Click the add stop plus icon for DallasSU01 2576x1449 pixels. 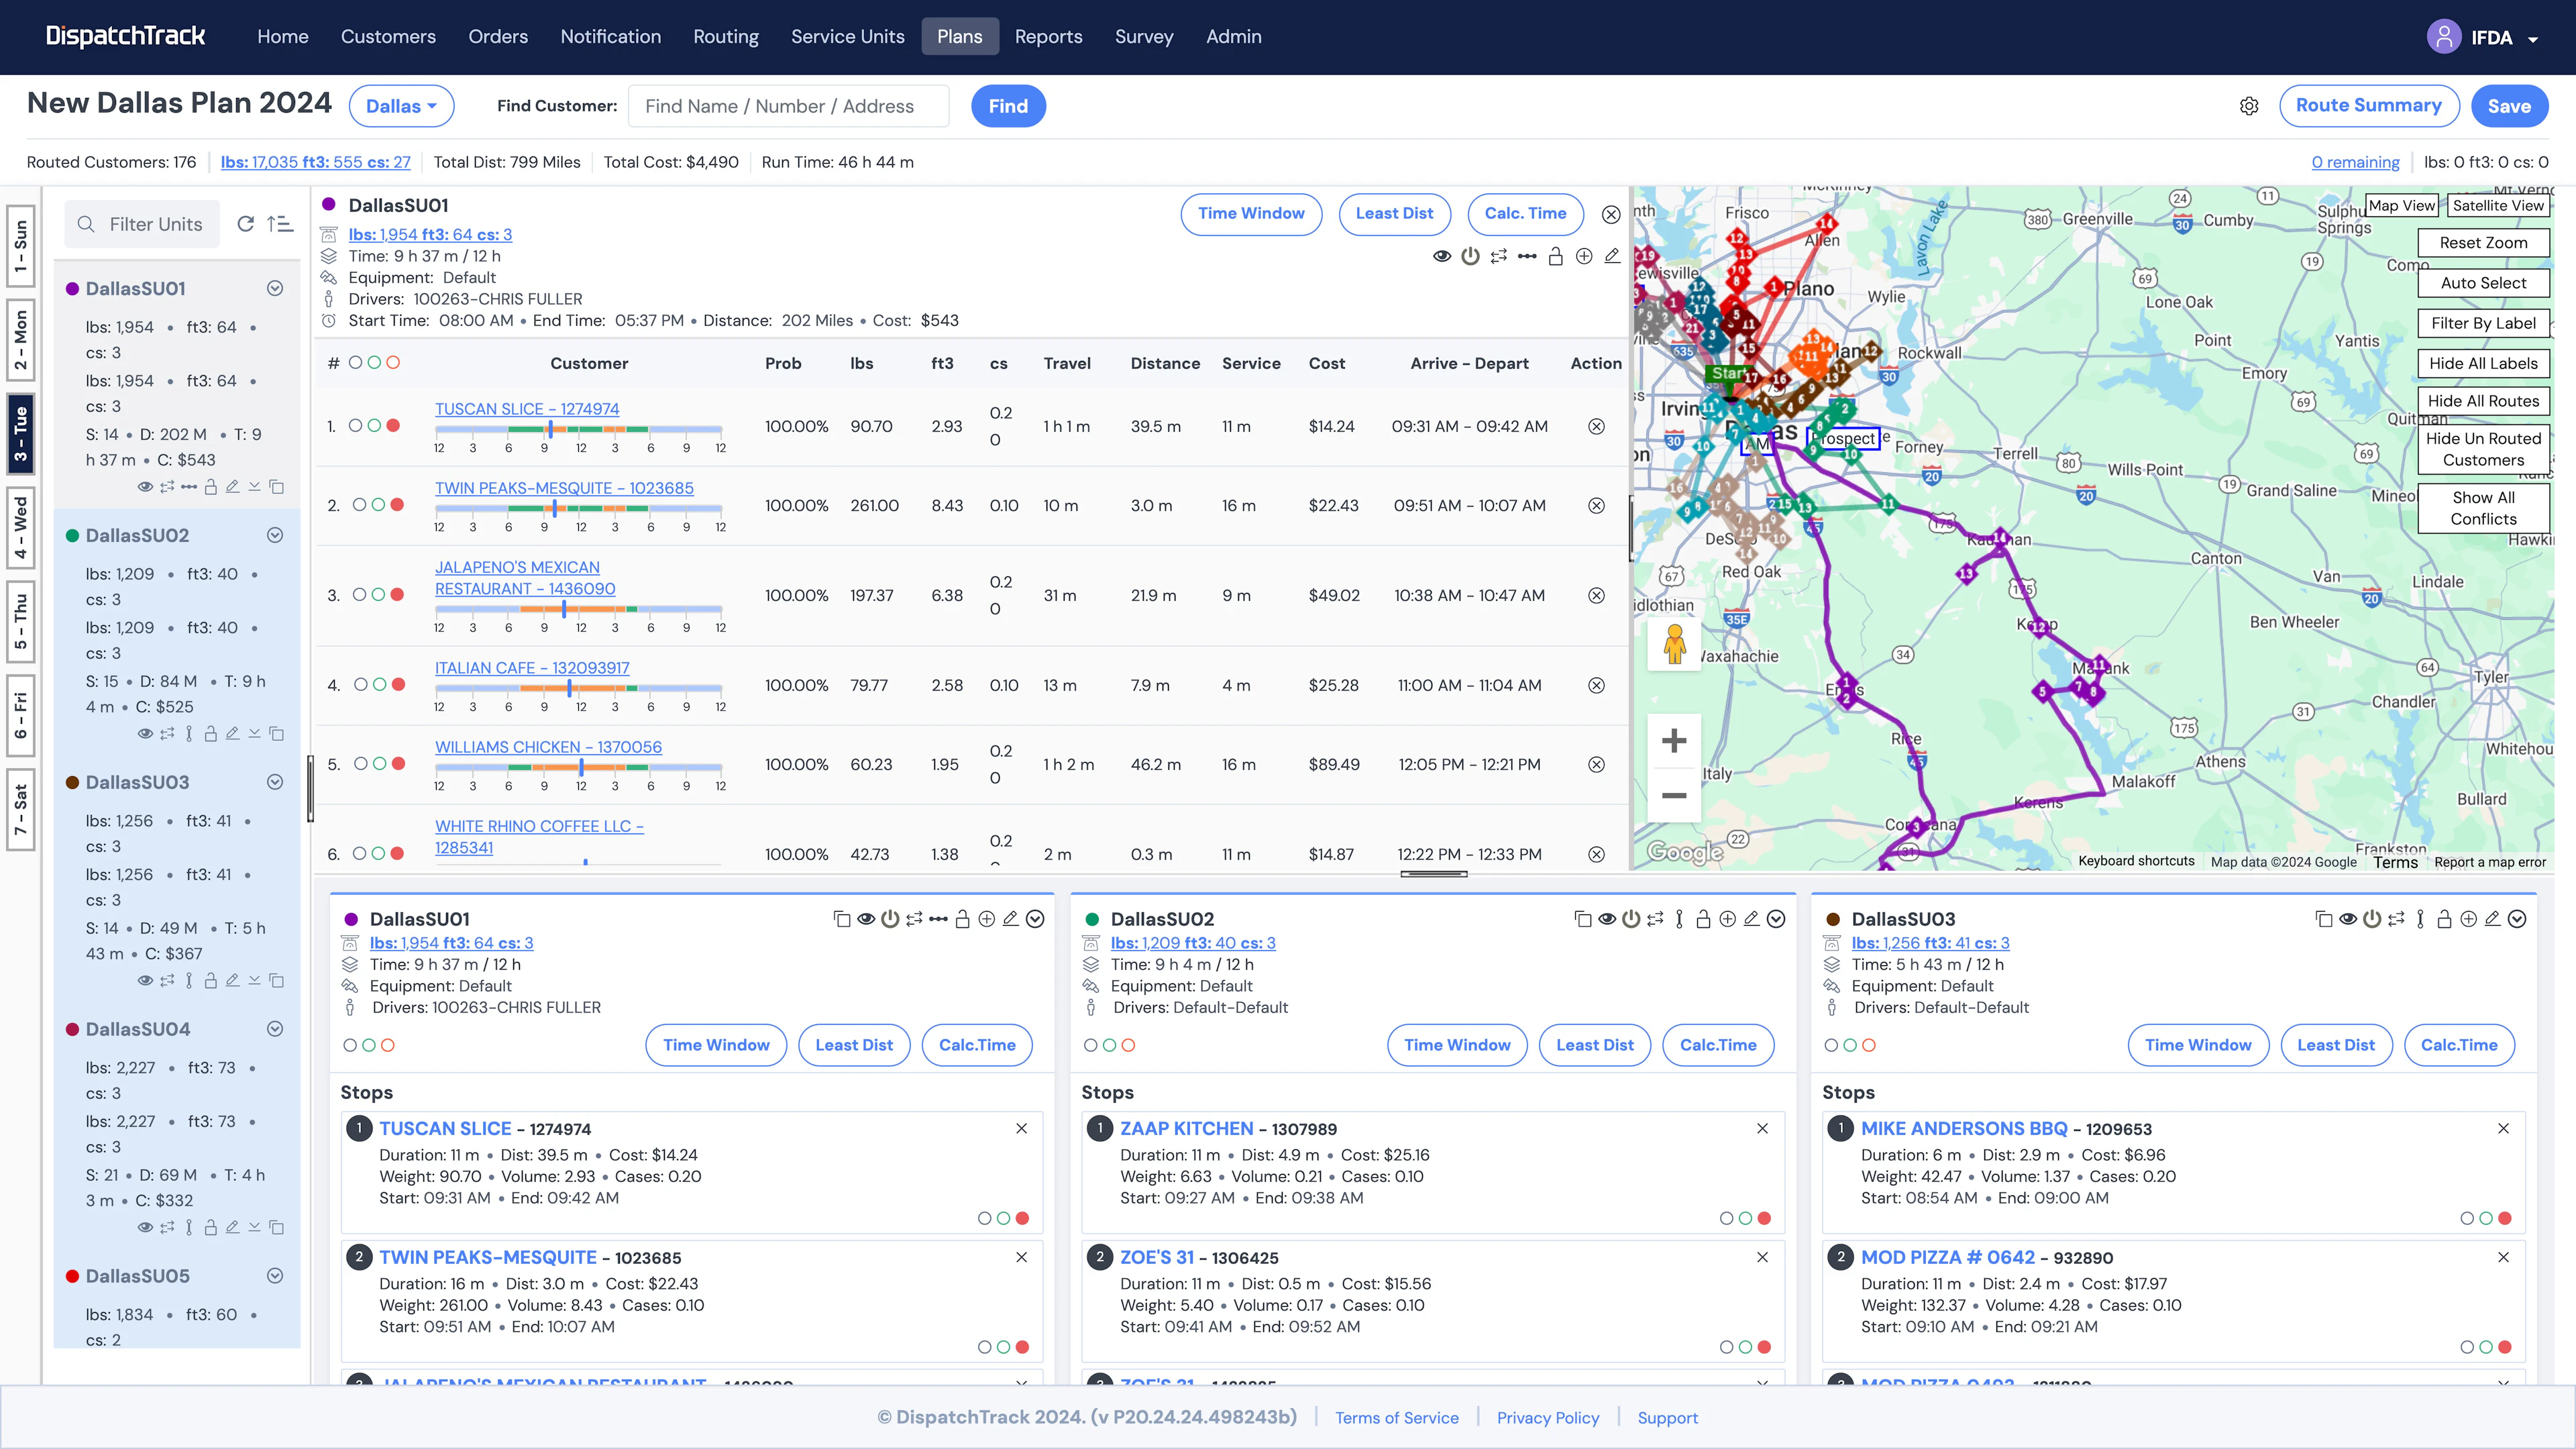point(1584,256)
